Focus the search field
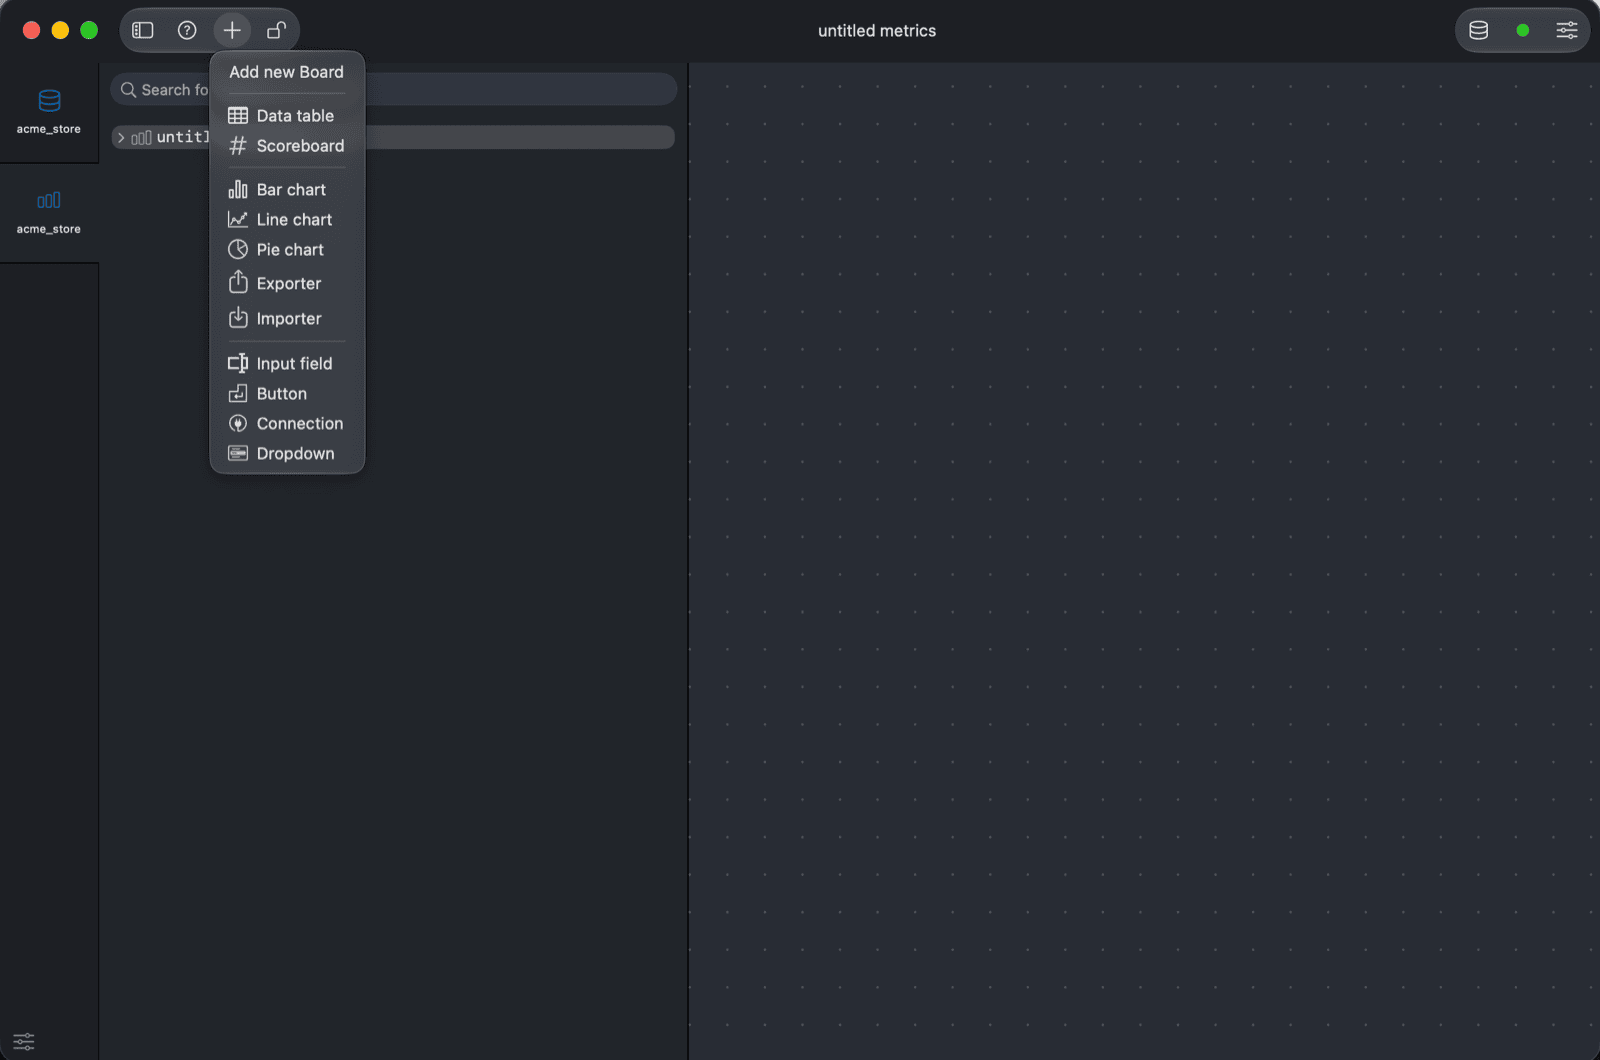The height and width of the screenshot is (1060, 1600). coord(393,89)
